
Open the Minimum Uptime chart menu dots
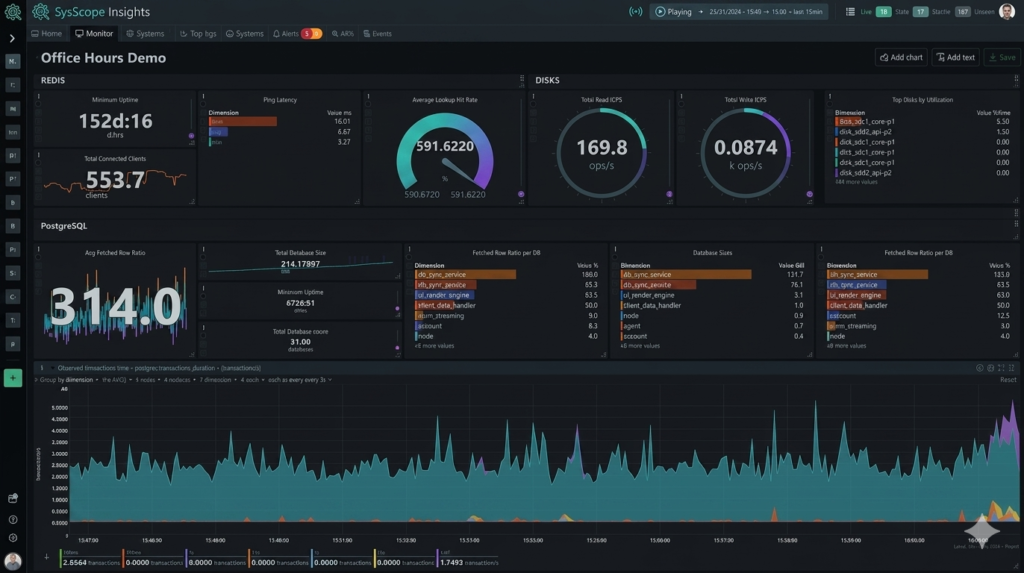coord(39,97)
